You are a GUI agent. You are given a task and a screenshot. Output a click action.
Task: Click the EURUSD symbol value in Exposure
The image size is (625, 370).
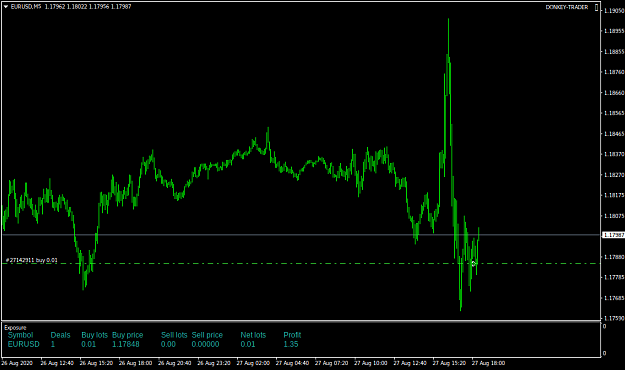24,344
